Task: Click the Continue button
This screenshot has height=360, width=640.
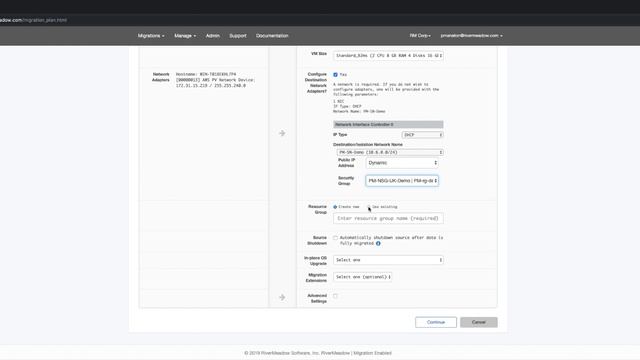Action: click(x=436, y=322)
